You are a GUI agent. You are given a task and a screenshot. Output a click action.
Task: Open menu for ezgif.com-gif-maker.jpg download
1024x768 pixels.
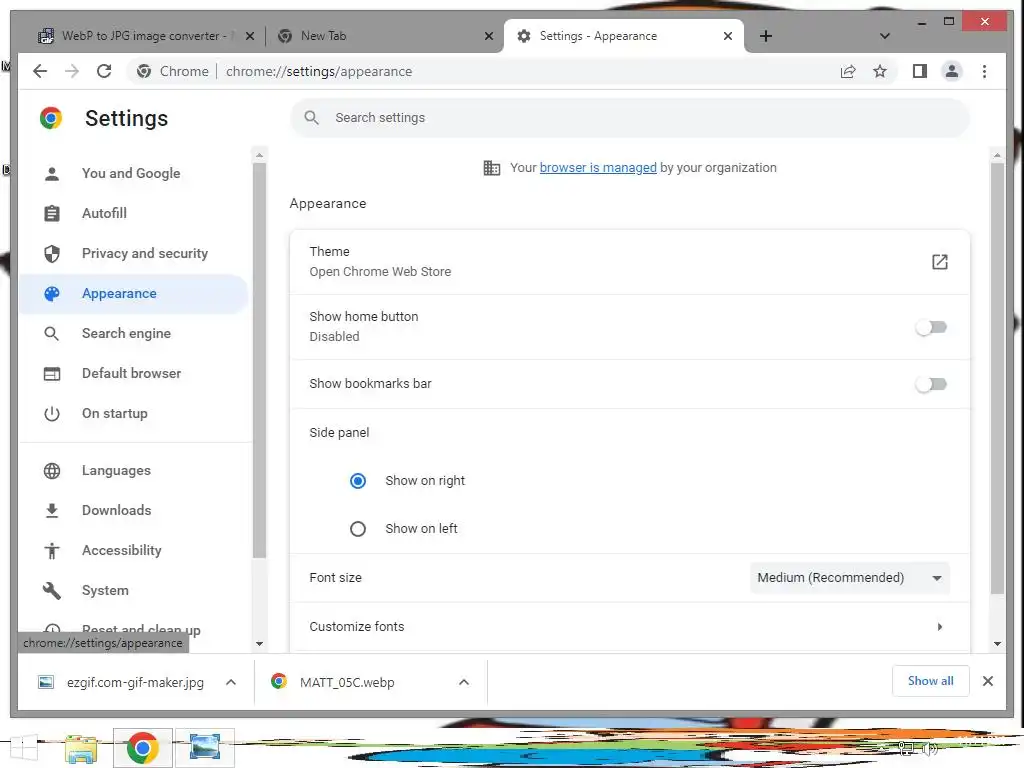pyautogui.click(x=231, y=682)
